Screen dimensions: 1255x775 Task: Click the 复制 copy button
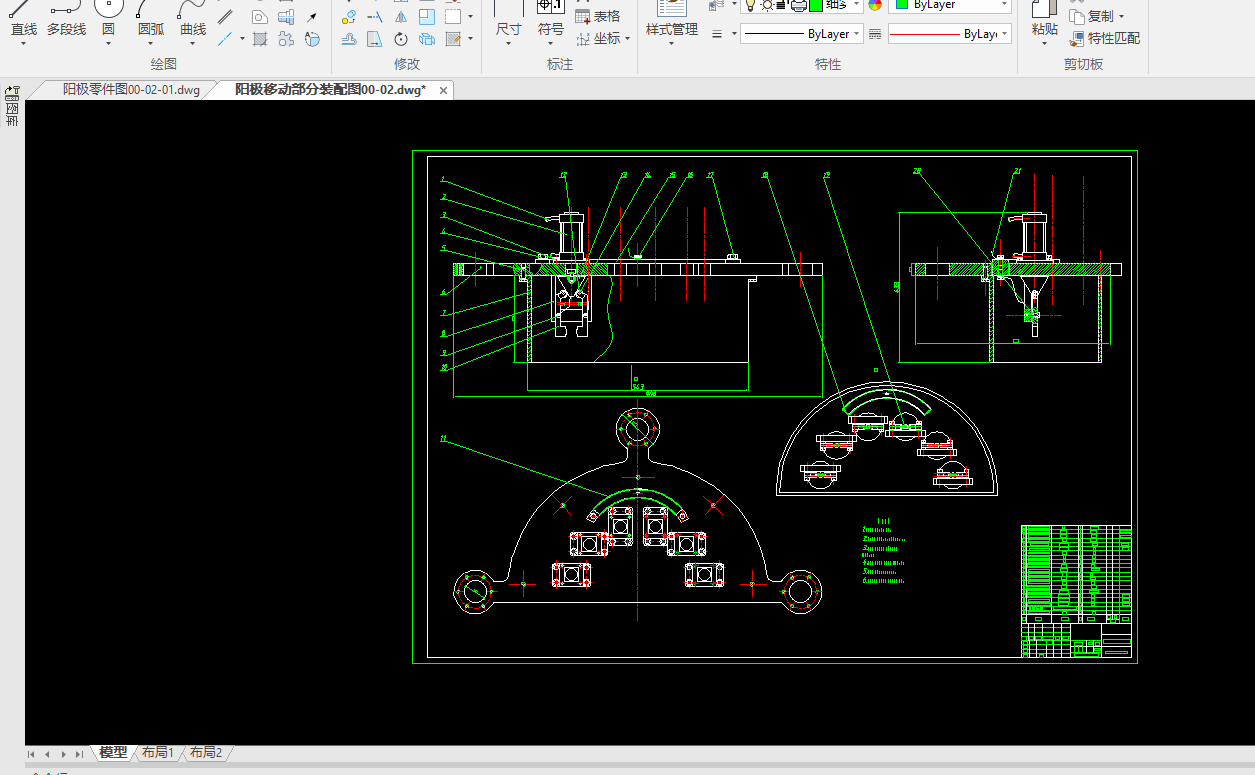[x=1099, y=16]
